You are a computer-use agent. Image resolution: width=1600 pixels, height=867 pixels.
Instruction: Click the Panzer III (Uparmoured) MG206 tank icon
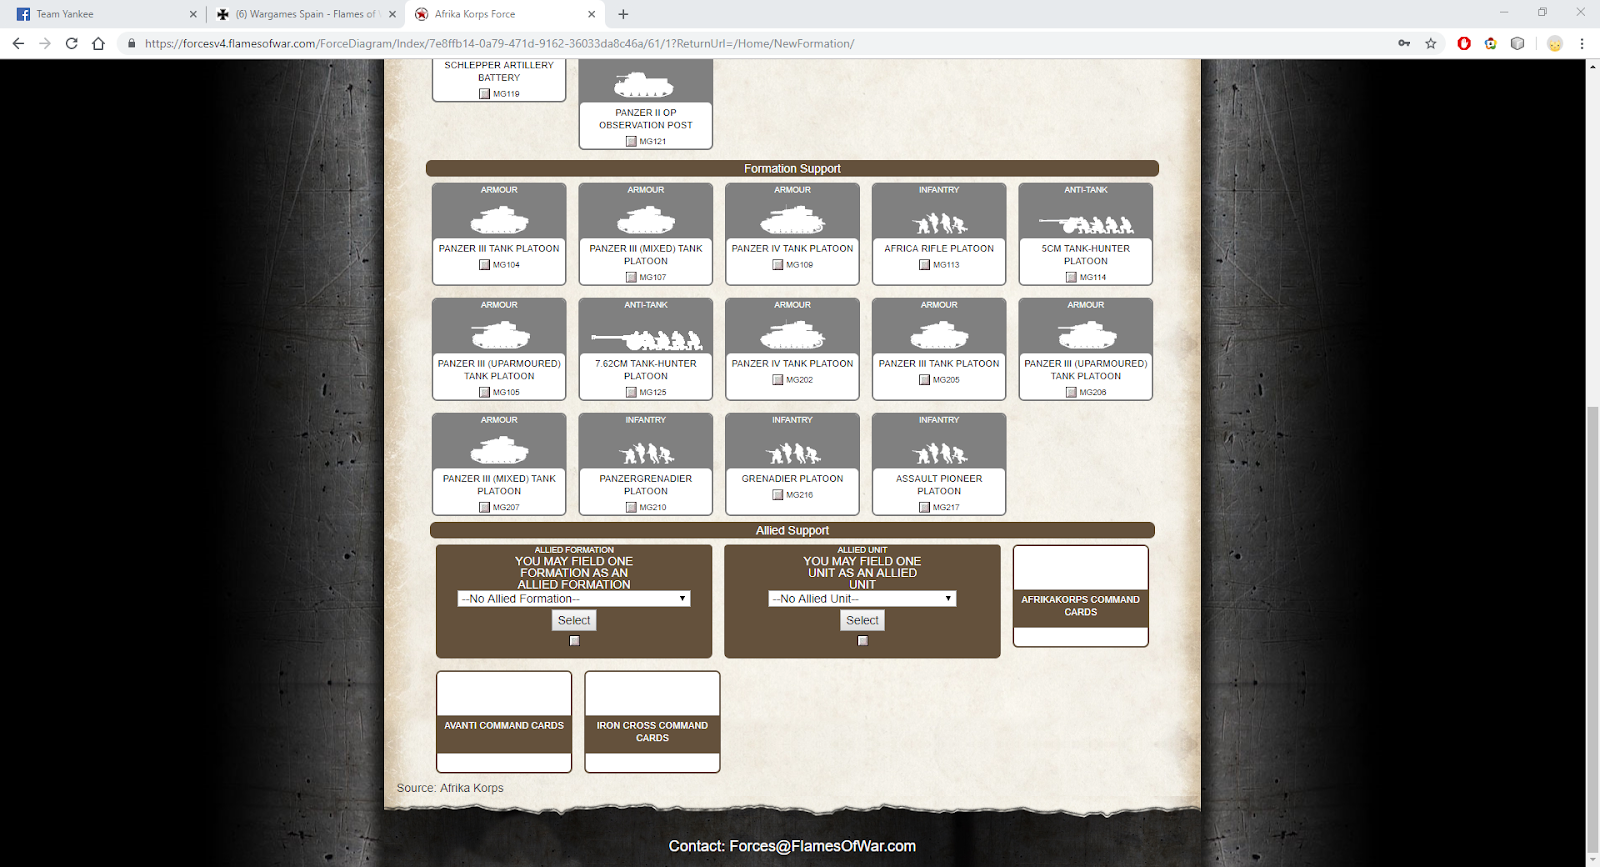pyautogui.click(x=1086, y=334)
